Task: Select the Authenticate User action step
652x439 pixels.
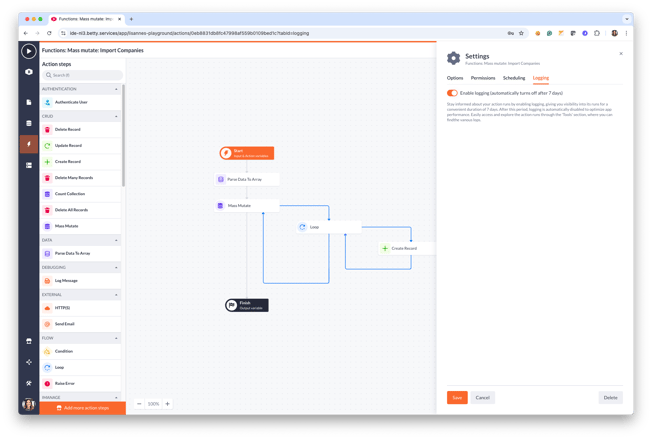Action: pyautogui.click(x=71, y=102)
